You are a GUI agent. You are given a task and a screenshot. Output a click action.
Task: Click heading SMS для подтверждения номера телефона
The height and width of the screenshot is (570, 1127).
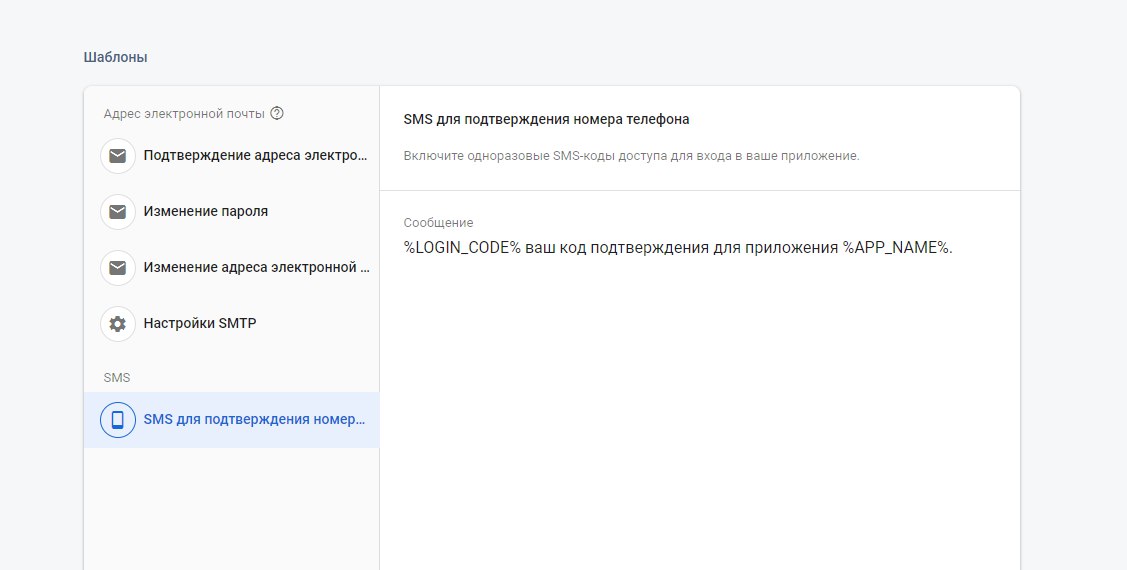click(546, 119)
